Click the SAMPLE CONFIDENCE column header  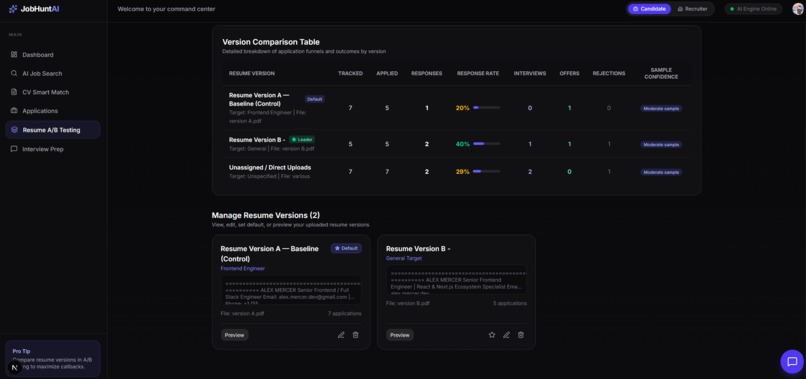[661, 74]
